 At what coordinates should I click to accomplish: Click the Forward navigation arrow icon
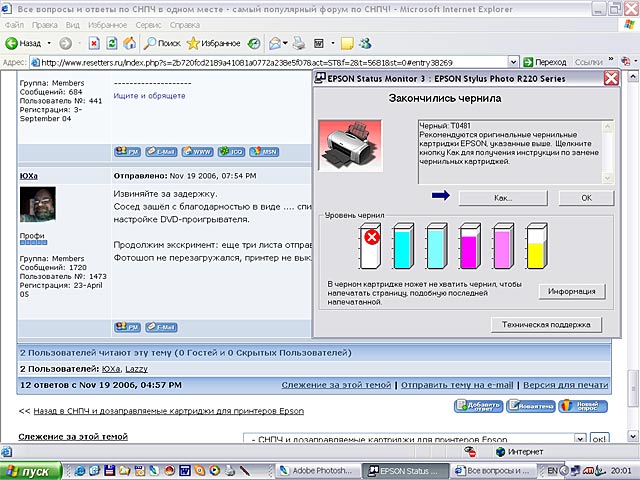point(65,43)
